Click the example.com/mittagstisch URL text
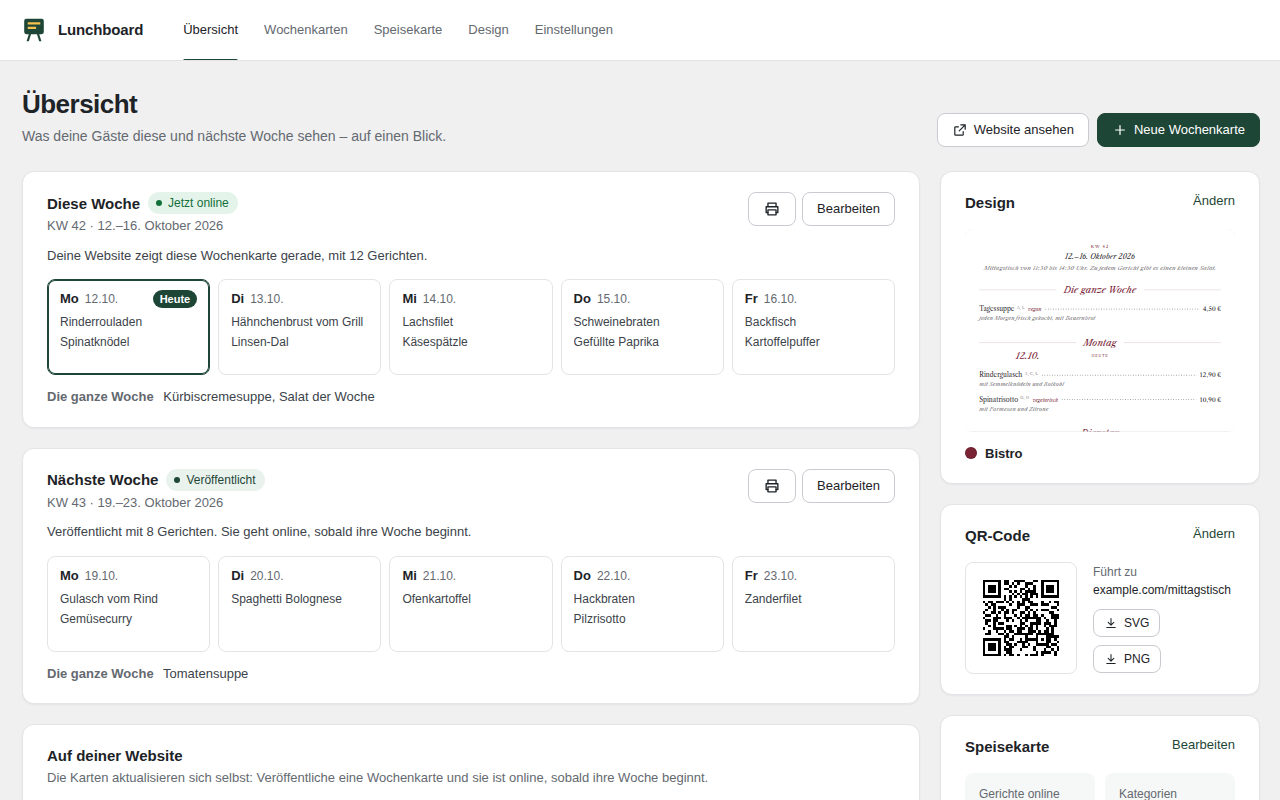This screenshot has width=1280, height=800. [1162, 590]
